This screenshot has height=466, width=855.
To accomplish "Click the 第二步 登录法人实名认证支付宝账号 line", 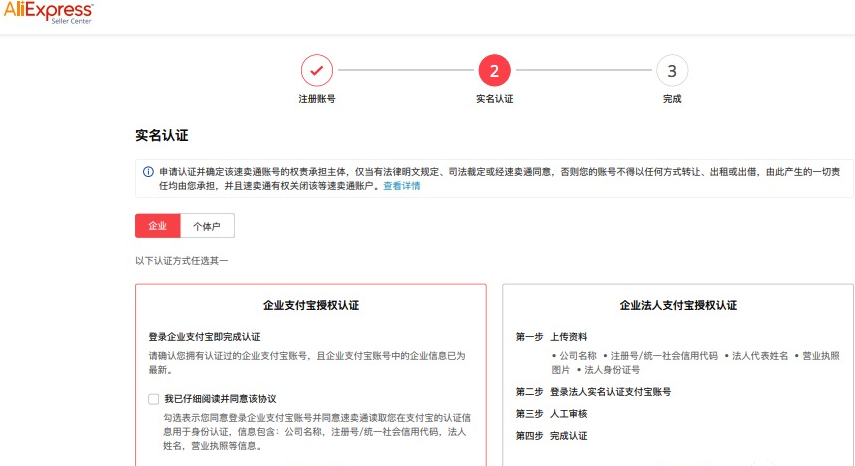I will [593, 392].
